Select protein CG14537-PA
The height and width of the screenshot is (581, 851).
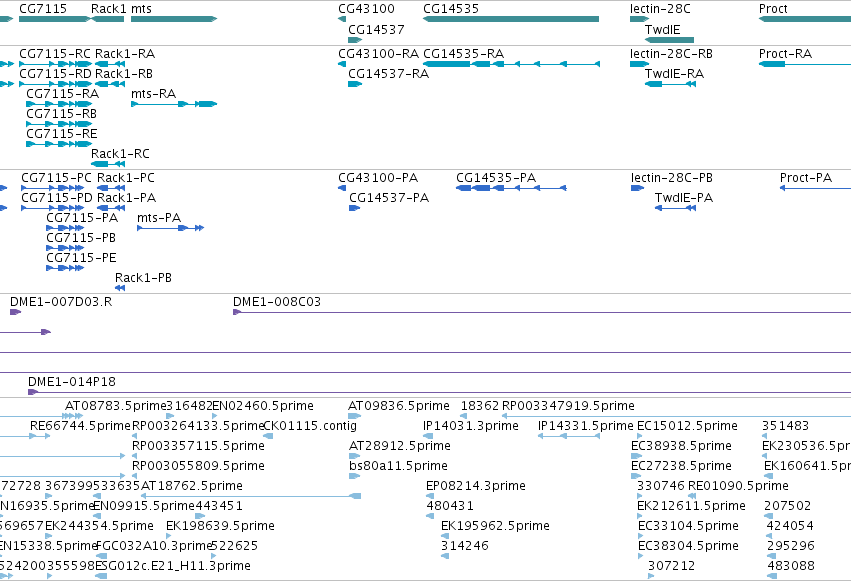coord(389,198)
